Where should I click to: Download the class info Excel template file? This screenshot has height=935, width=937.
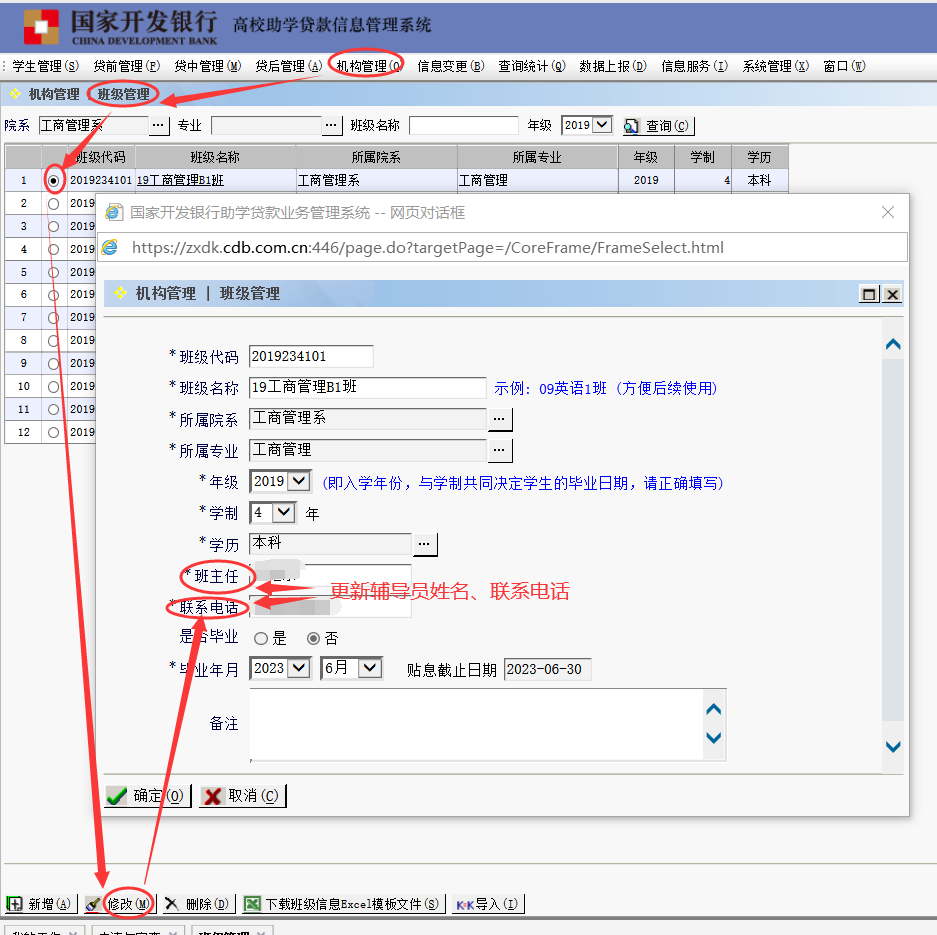[342, 904]
